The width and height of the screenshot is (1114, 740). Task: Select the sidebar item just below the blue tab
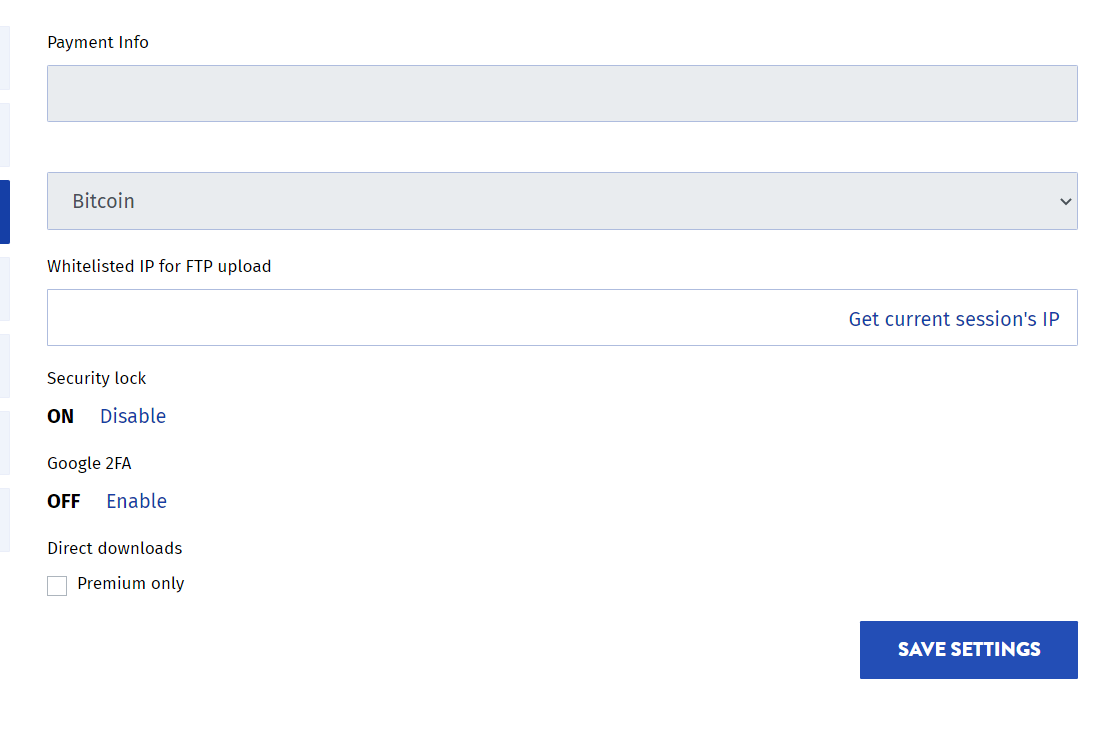tap(4, 289)
